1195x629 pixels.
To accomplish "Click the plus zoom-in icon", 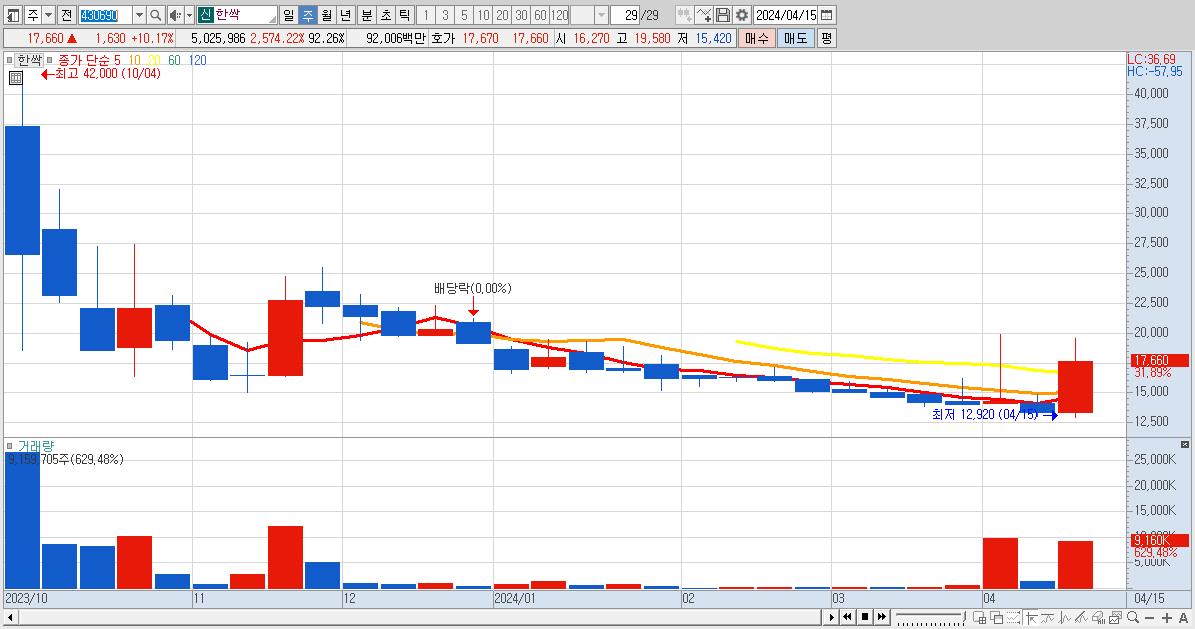I will [x=1167, y=618].
